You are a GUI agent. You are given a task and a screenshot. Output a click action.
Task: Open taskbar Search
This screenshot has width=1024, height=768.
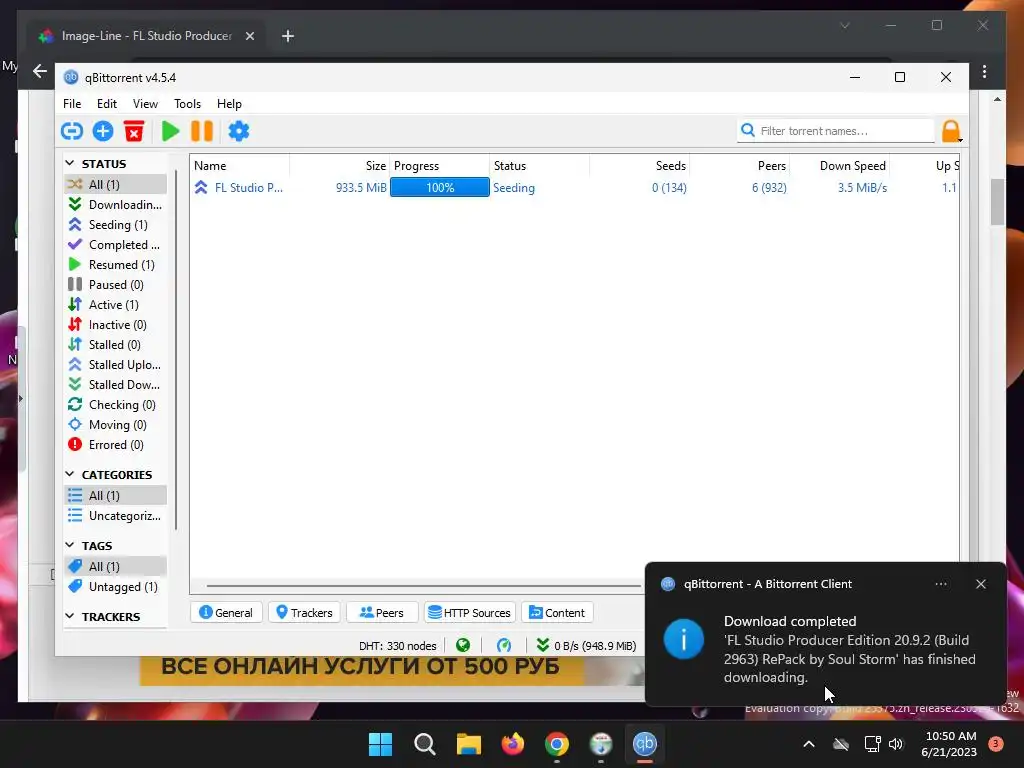(424, 744)
